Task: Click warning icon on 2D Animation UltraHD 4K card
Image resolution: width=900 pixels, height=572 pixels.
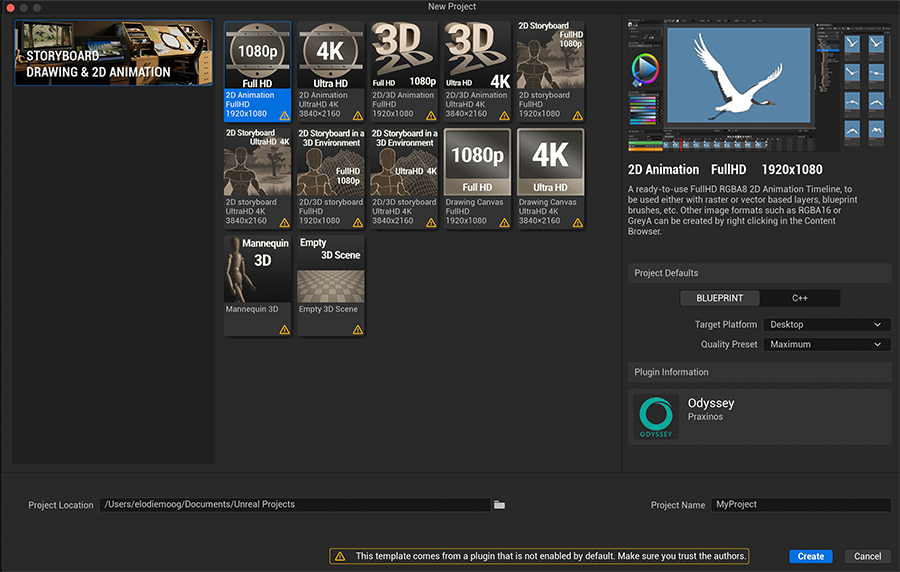Action: click(x=358, y=116)
